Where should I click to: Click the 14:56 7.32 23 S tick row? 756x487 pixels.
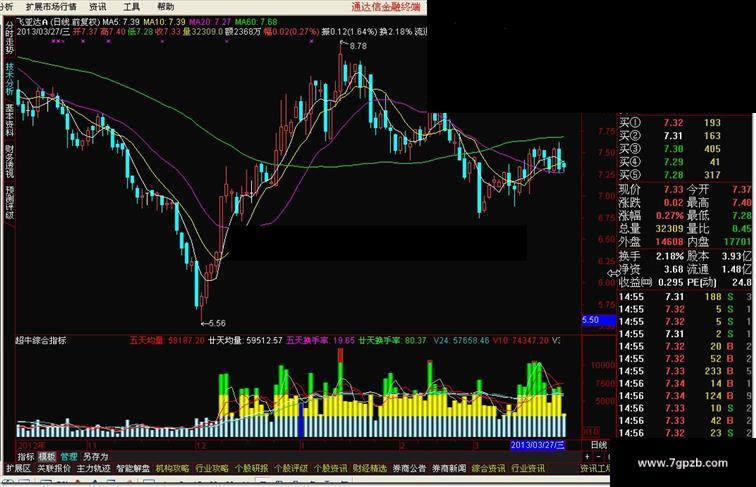coord(685,433)
